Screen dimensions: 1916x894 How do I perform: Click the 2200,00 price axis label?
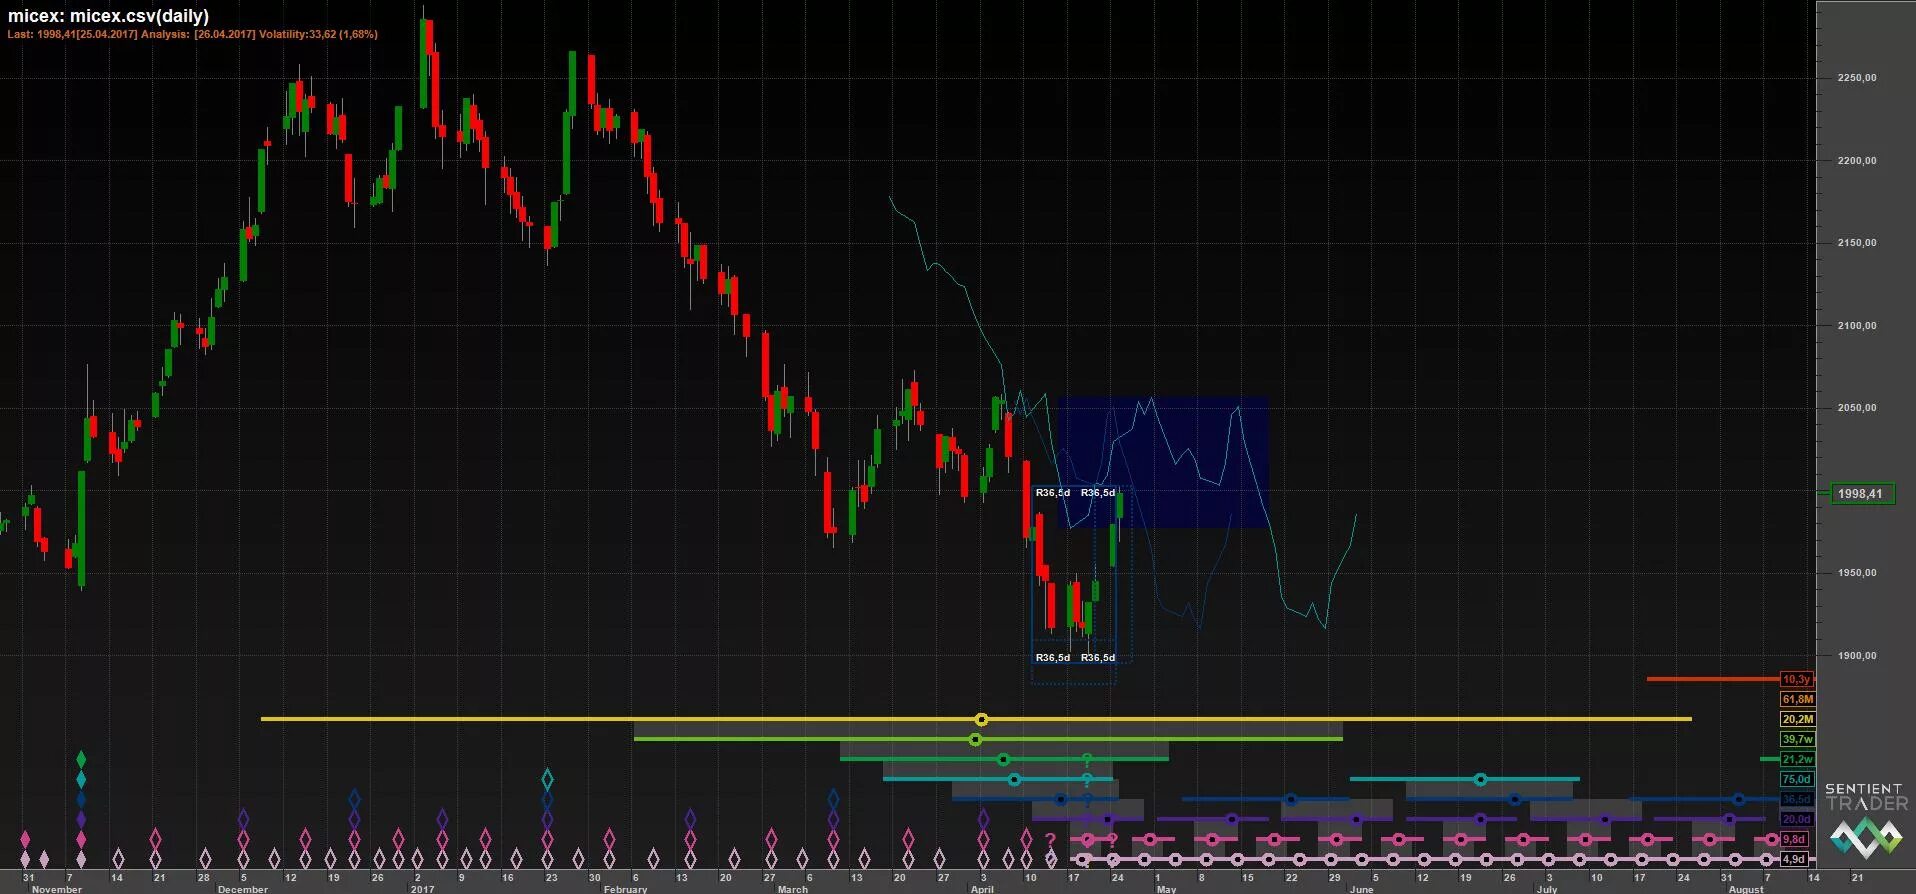(1856, 160)
